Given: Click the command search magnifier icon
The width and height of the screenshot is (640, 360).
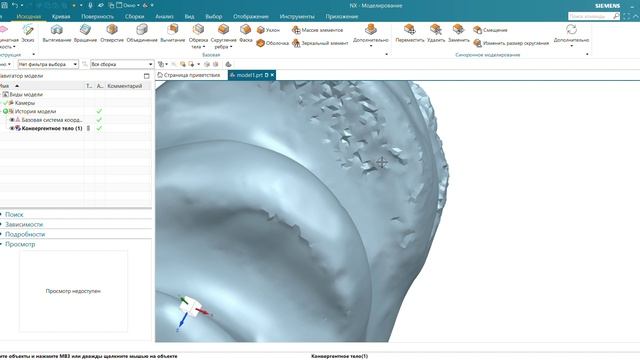Looking at the screenshot, I should 616,16.
